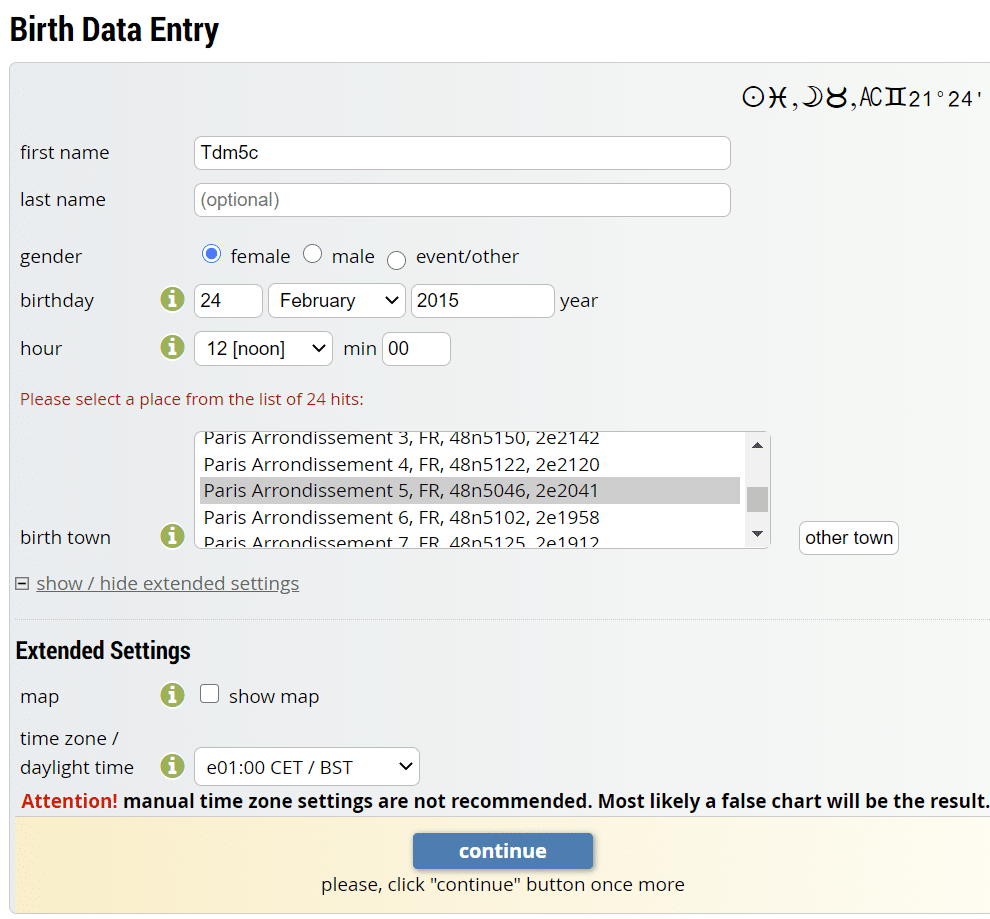The image size is (990, 919).
Task: Select Paris Arrondissement 4 in the list
Action: click(x=470, y=465)
